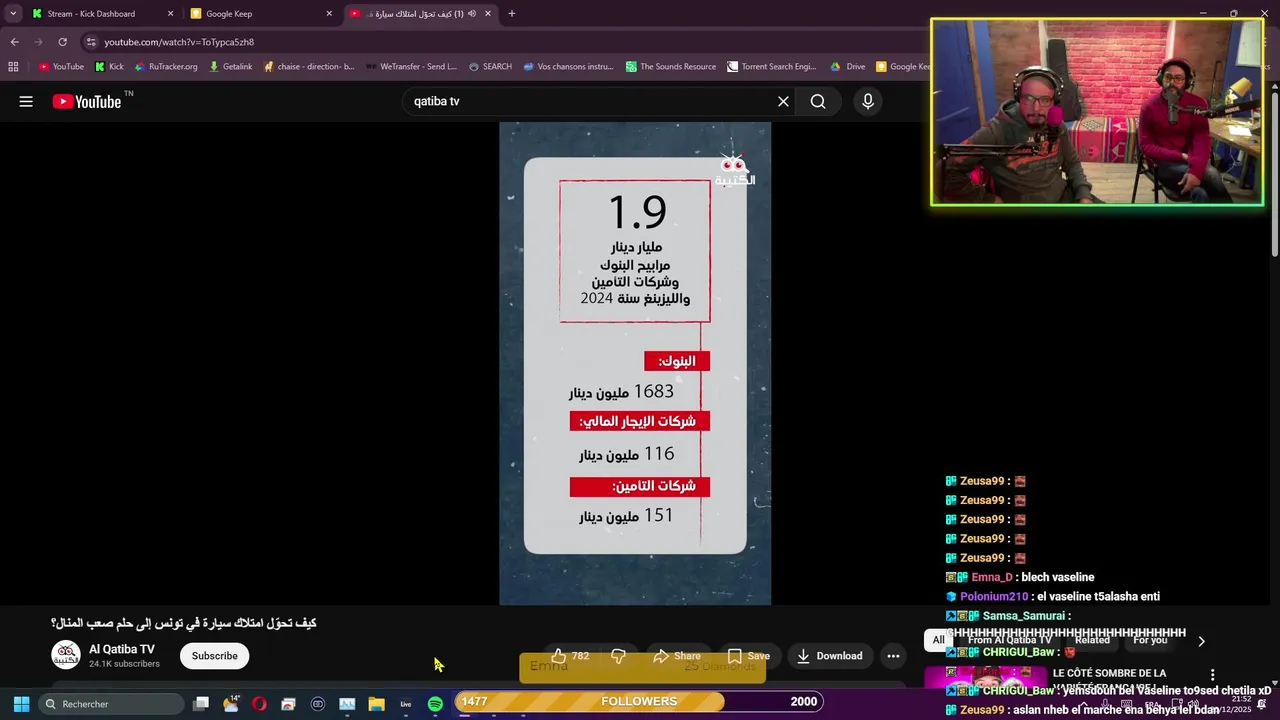This screenshot has height=720, width=1280.
Task: Dislike the video with thumbs down
Action: (618, 656)
